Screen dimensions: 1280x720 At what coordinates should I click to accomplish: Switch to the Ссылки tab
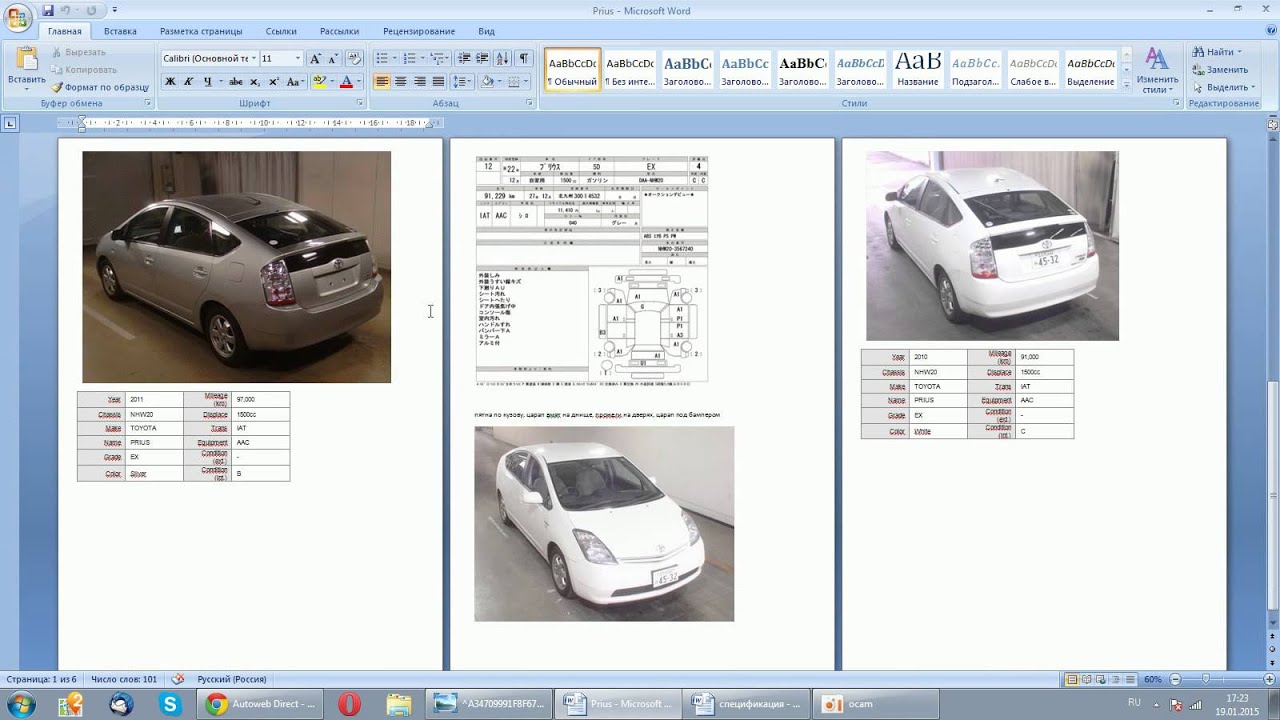click(x=281, y=31)
